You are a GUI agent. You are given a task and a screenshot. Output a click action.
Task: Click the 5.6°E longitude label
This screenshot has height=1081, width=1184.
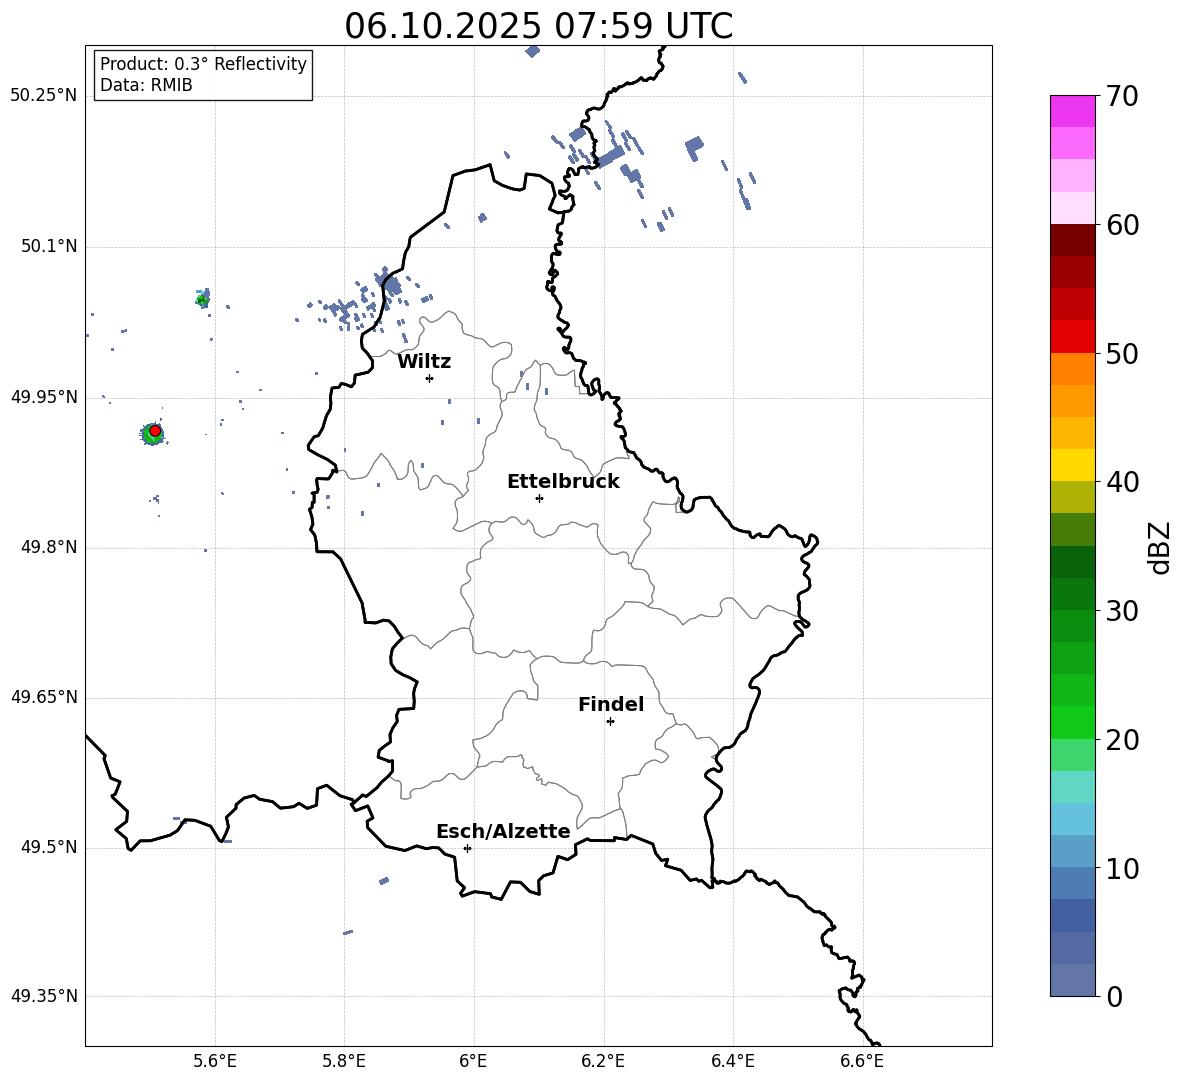coord(215,1061)
